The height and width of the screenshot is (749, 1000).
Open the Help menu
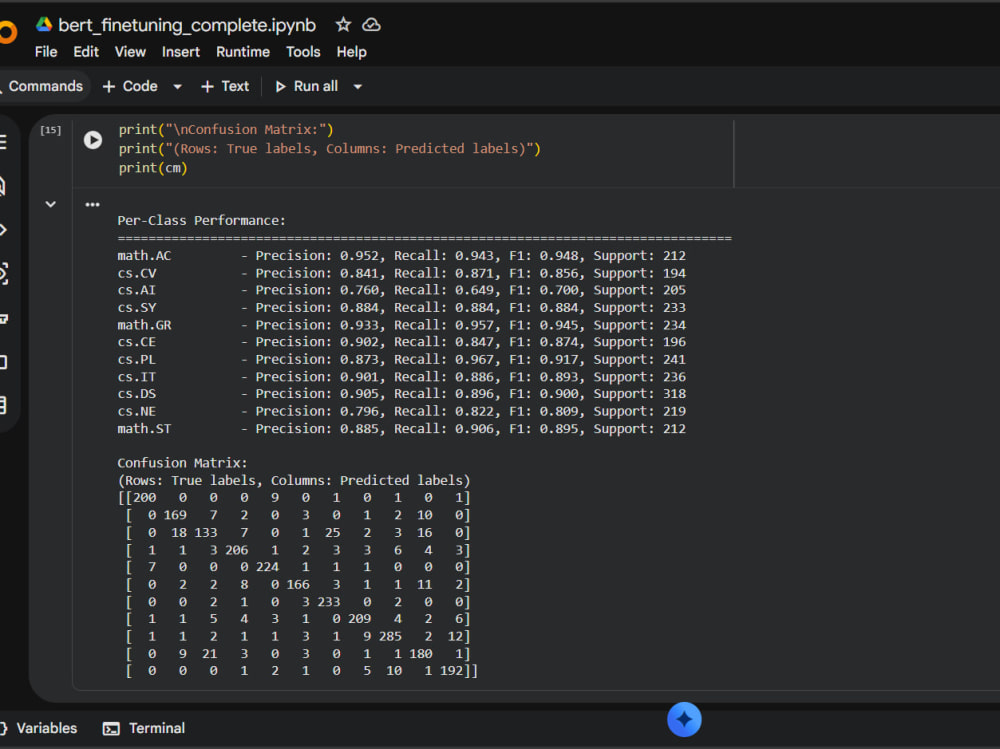(351, 52)
